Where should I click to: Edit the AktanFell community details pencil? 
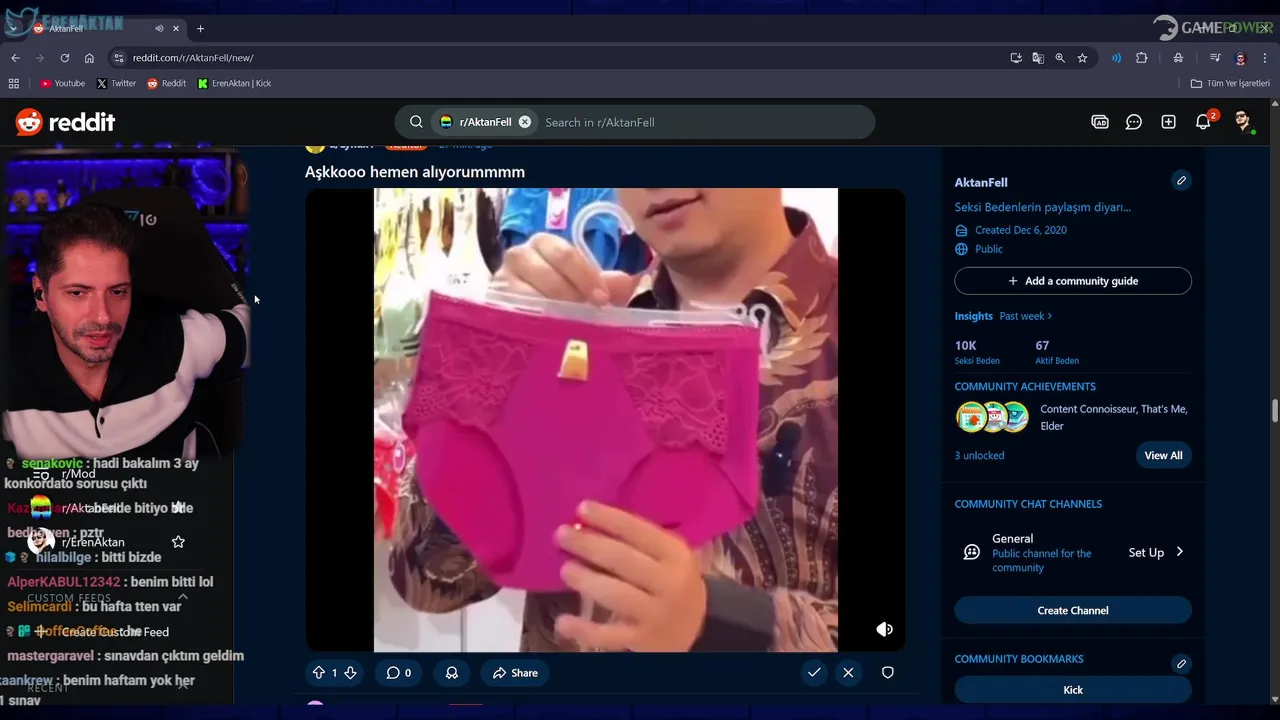(1181, 181)
